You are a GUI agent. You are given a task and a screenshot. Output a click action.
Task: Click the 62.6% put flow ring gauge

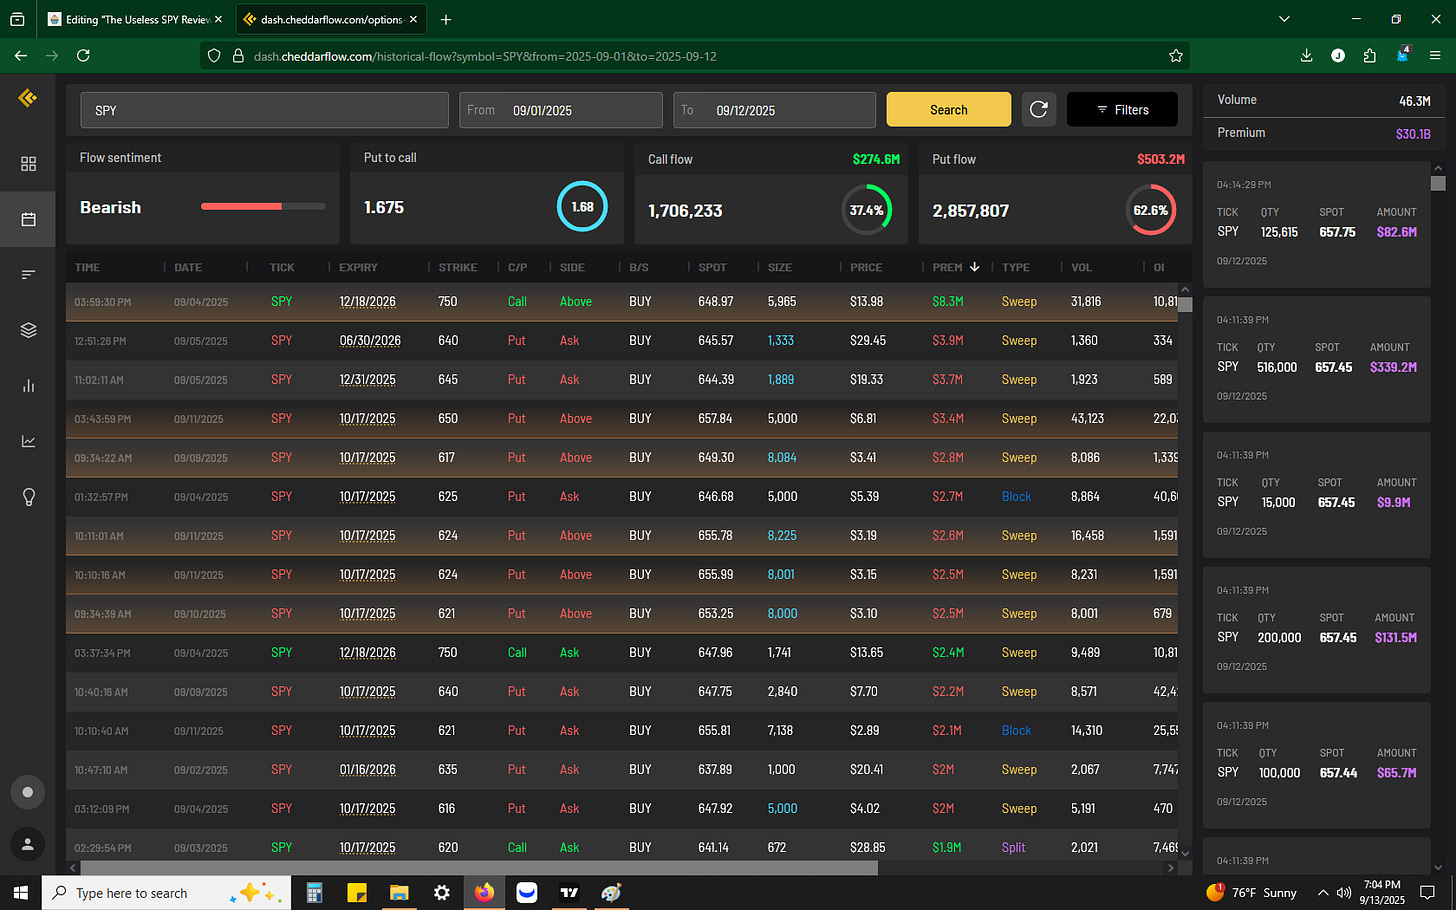click(x=1150, y=210)
